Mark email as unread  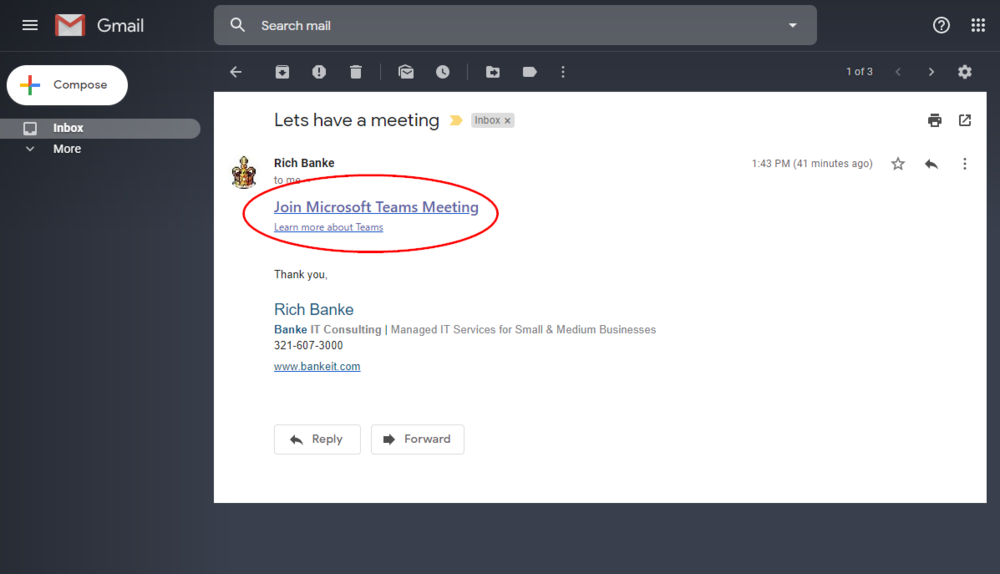click(406, 72)
